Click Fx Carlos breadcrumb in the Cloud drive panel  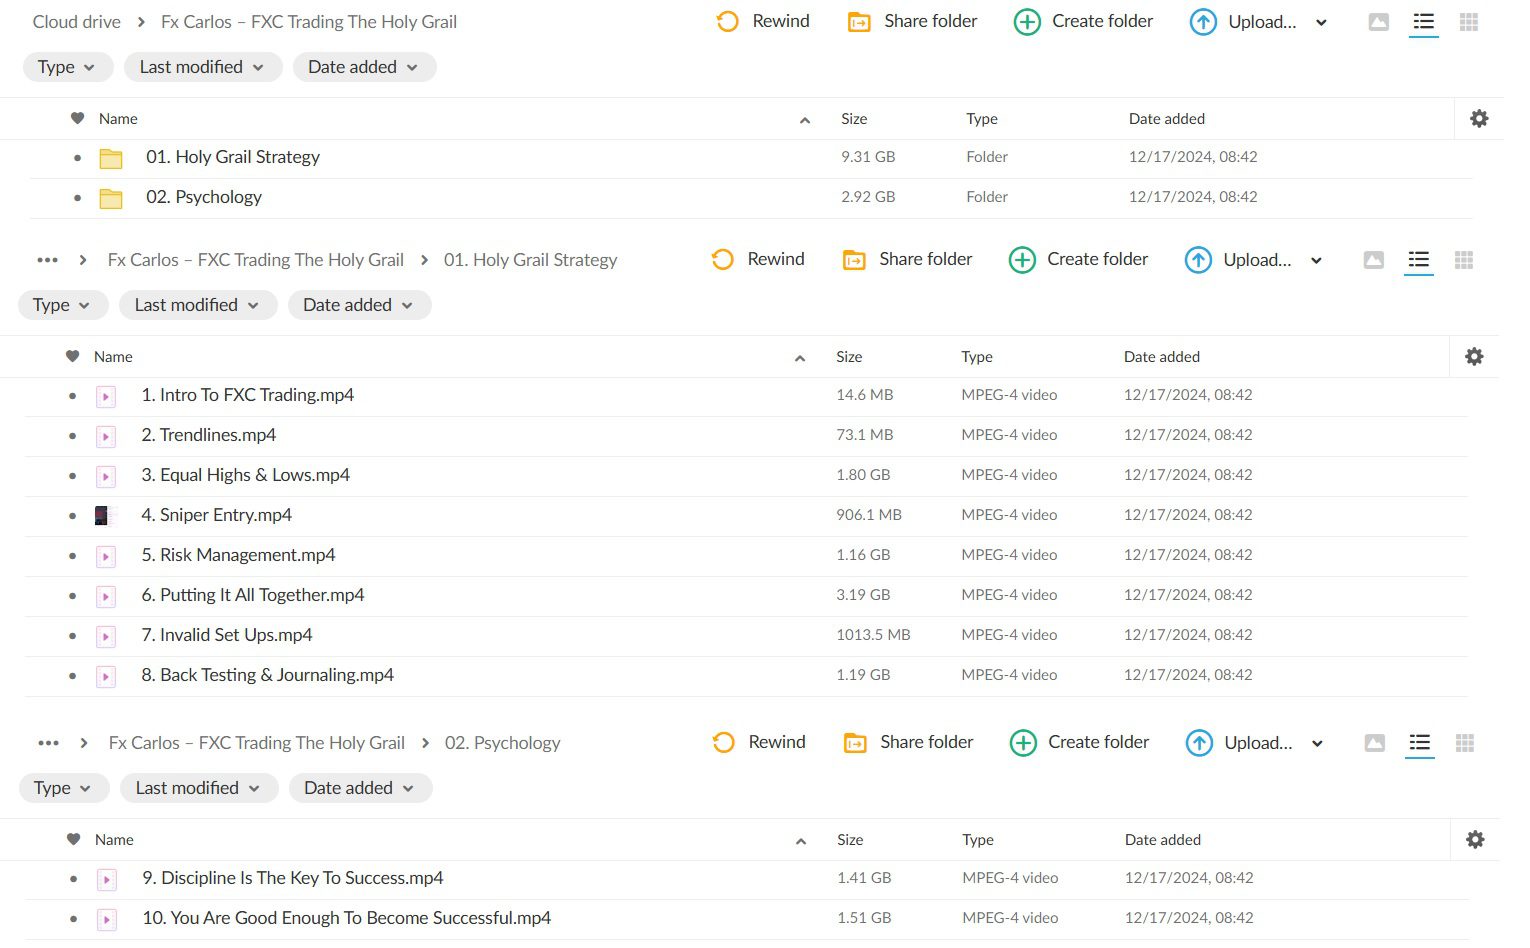[309, 22]
